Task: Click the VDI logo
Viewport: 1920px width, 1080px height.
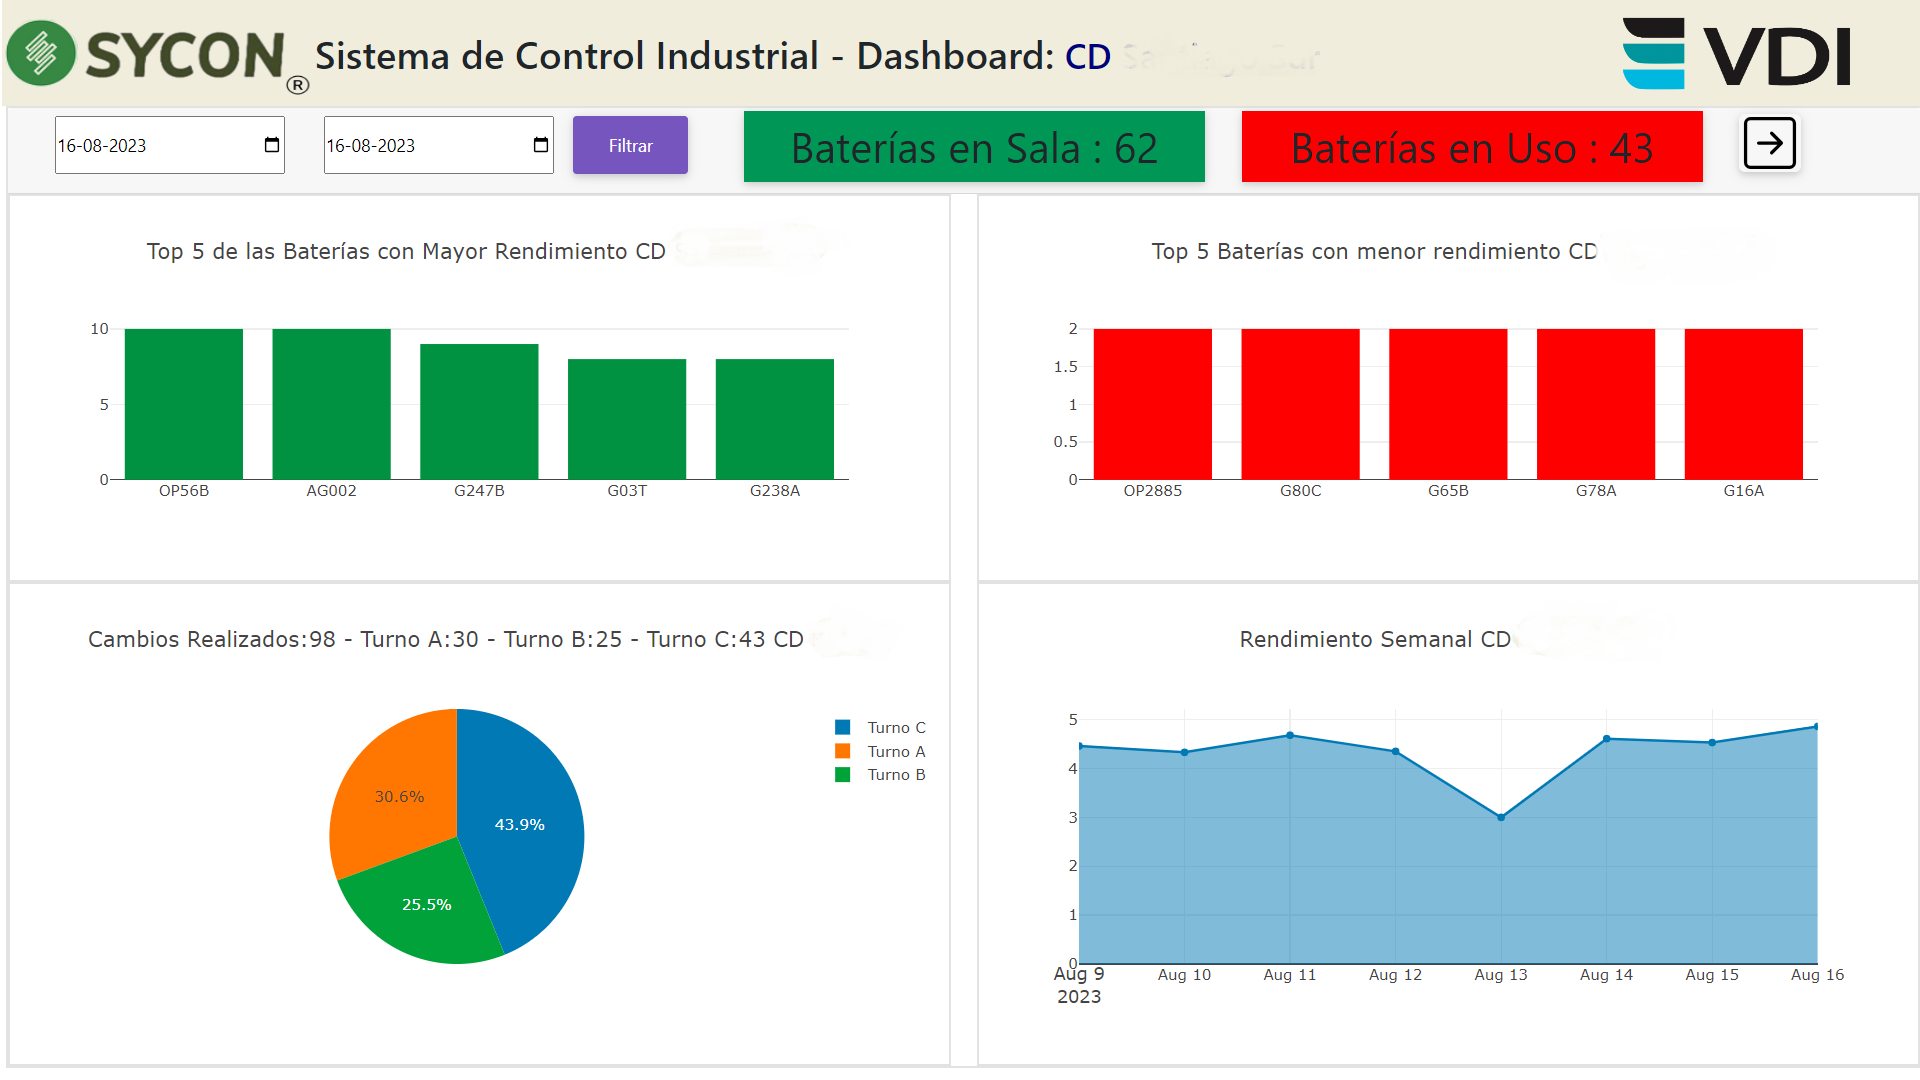Action: [1736, 54]
